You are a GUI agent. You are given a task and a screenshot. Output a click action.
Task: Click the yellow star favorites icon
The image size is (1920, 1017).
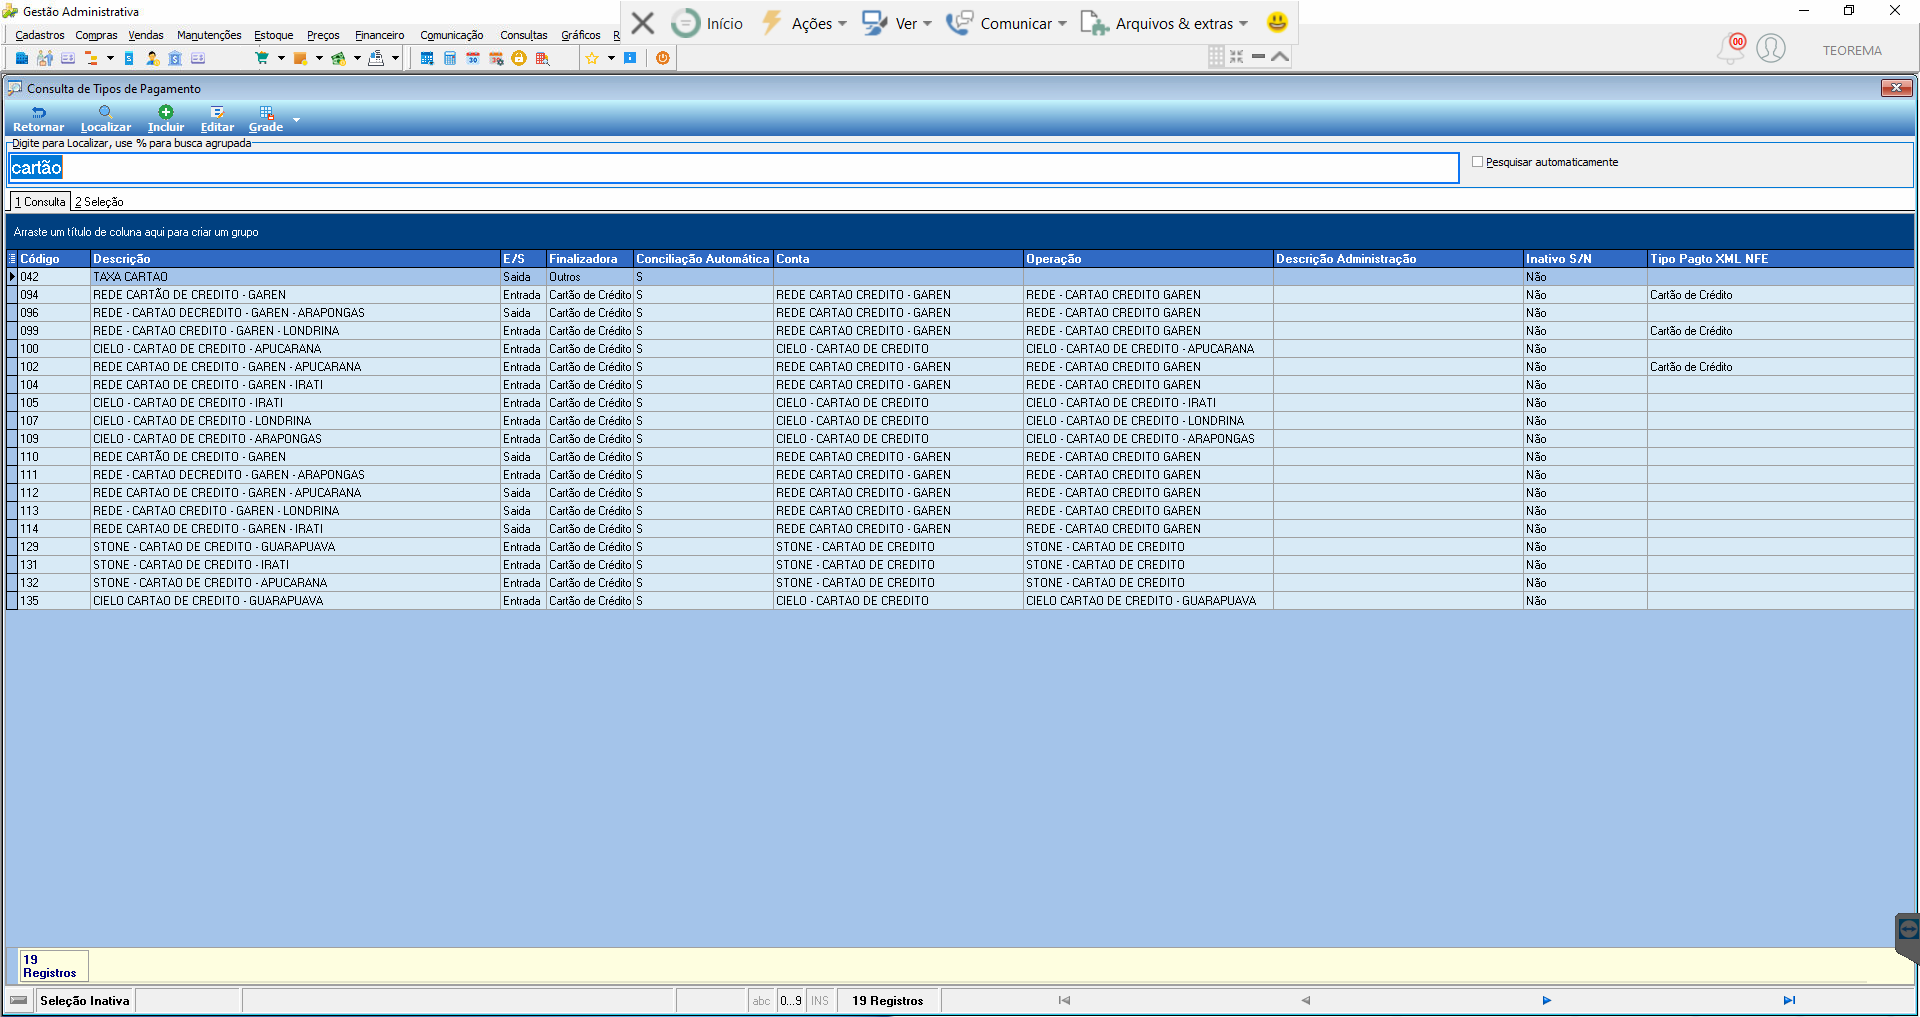pyautogui.click(x=592, y=58)
